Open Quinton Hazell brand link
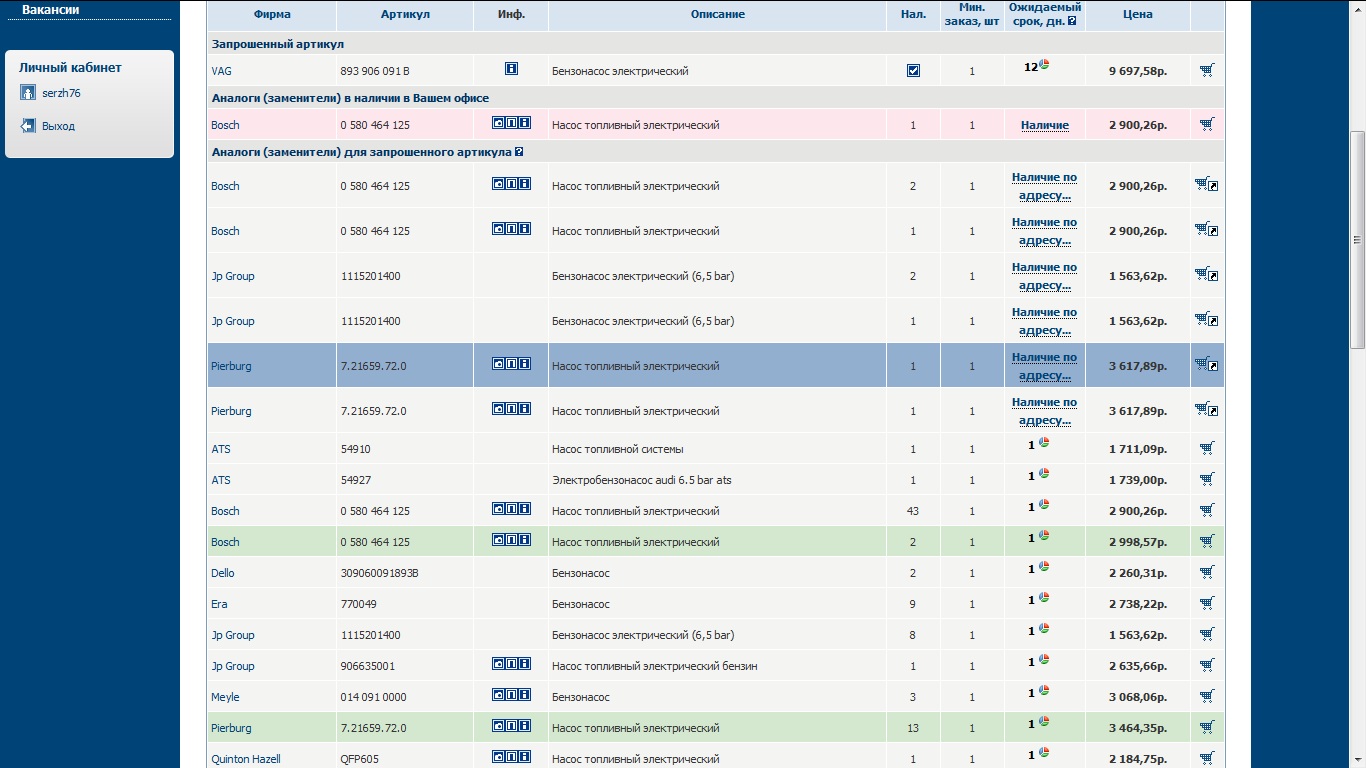This screenshot has height=768, width=1366. [x=245, y=759]
